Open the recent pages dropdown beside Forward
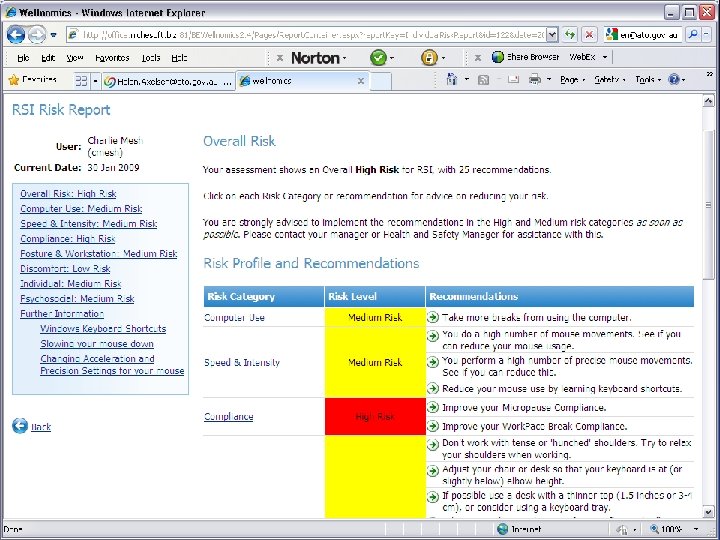The width and height of the screenshot is (720, 540). point(54,35)
